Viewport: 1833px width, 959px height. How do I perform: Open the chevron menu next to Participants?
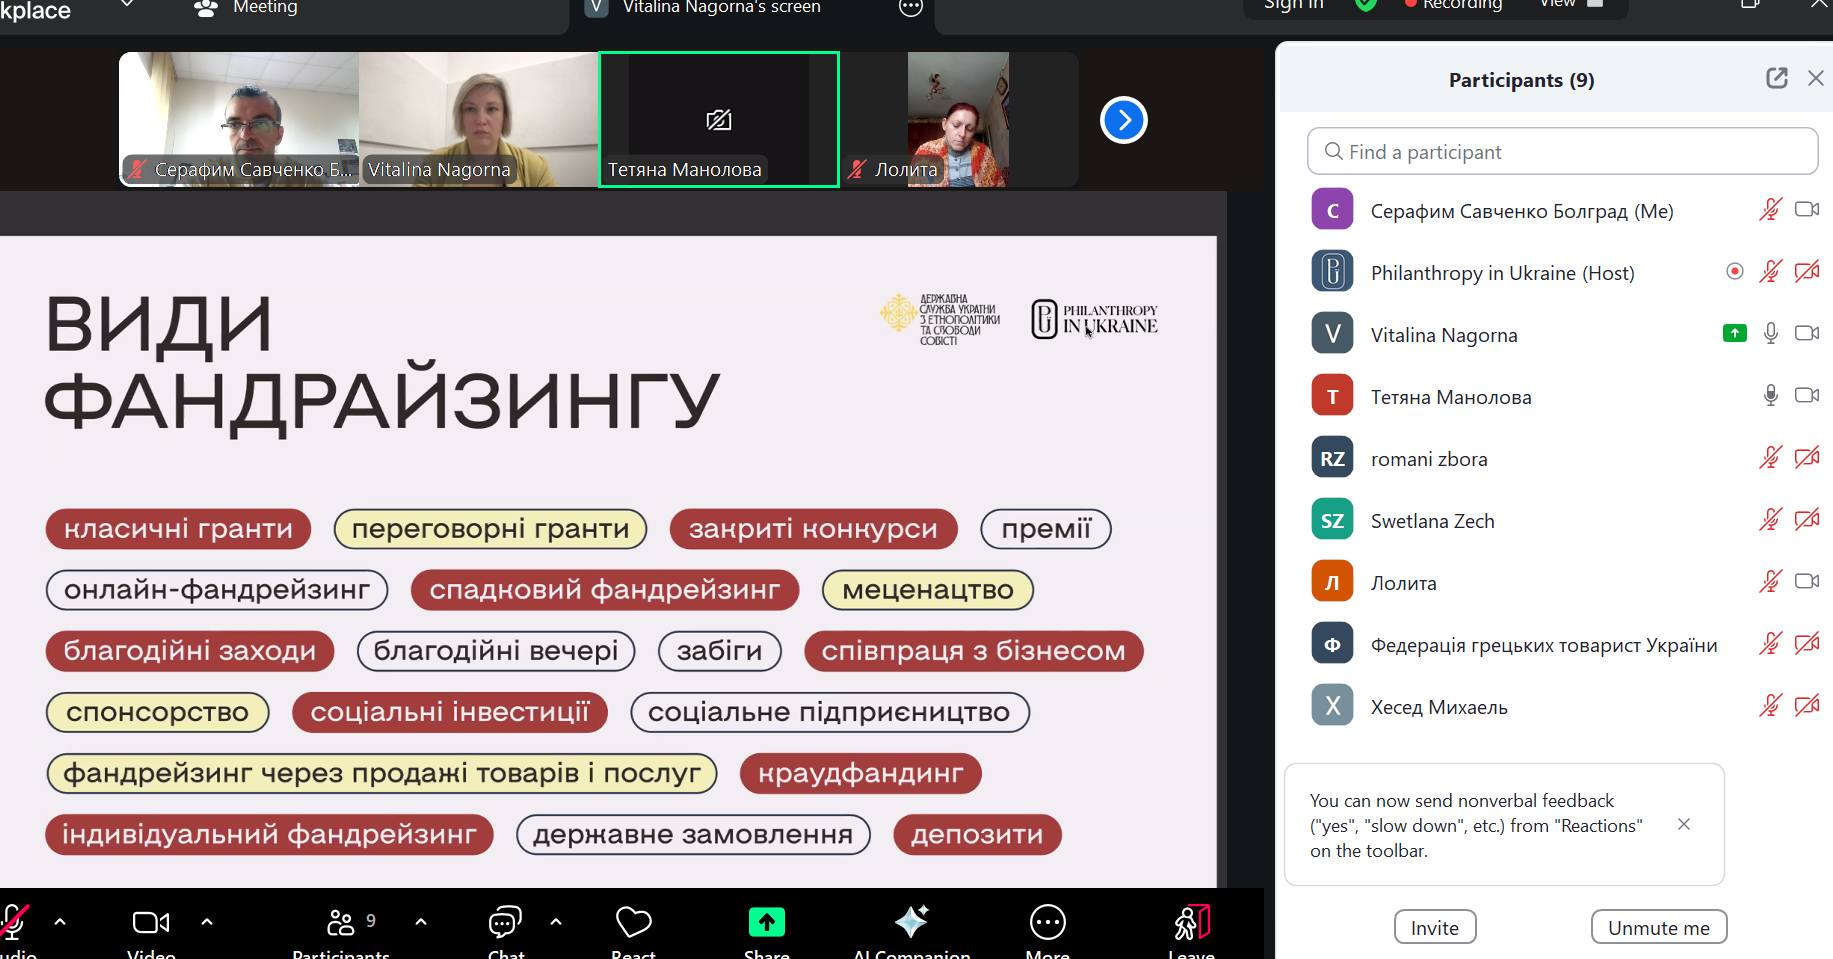pos(421,922)
